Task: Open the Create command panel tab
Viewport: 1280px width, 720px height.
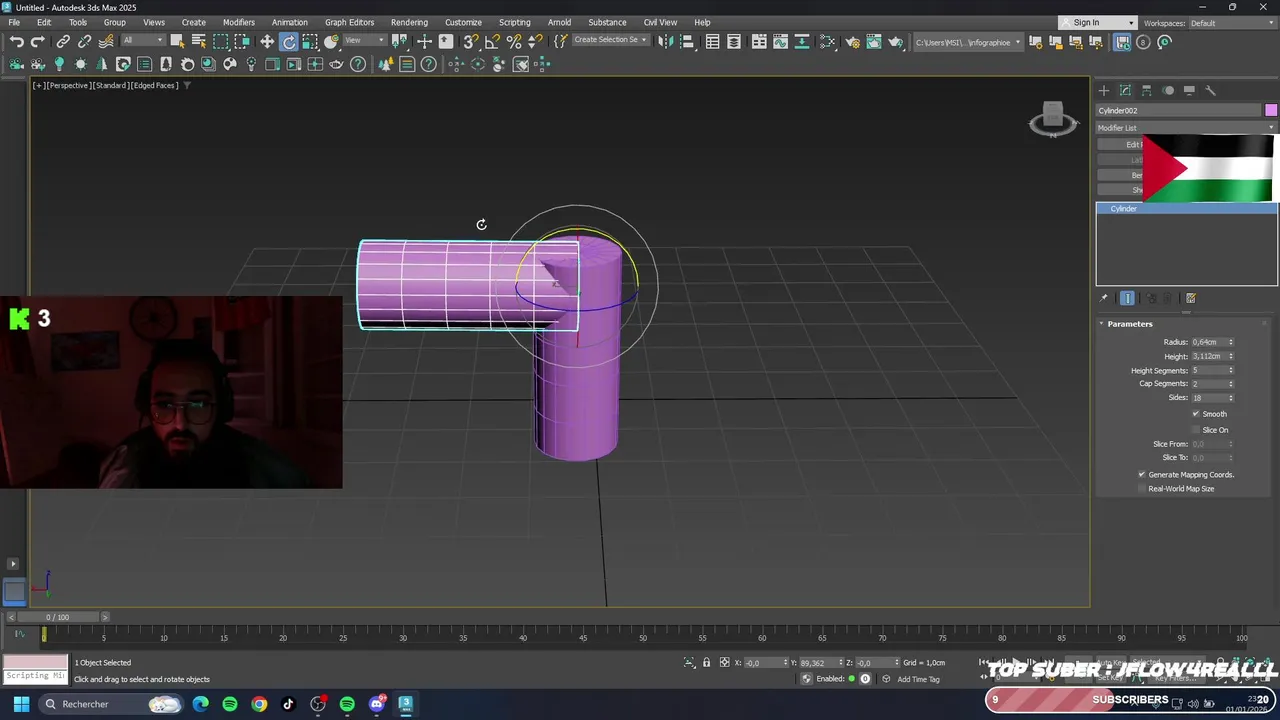Action: 1104,90
